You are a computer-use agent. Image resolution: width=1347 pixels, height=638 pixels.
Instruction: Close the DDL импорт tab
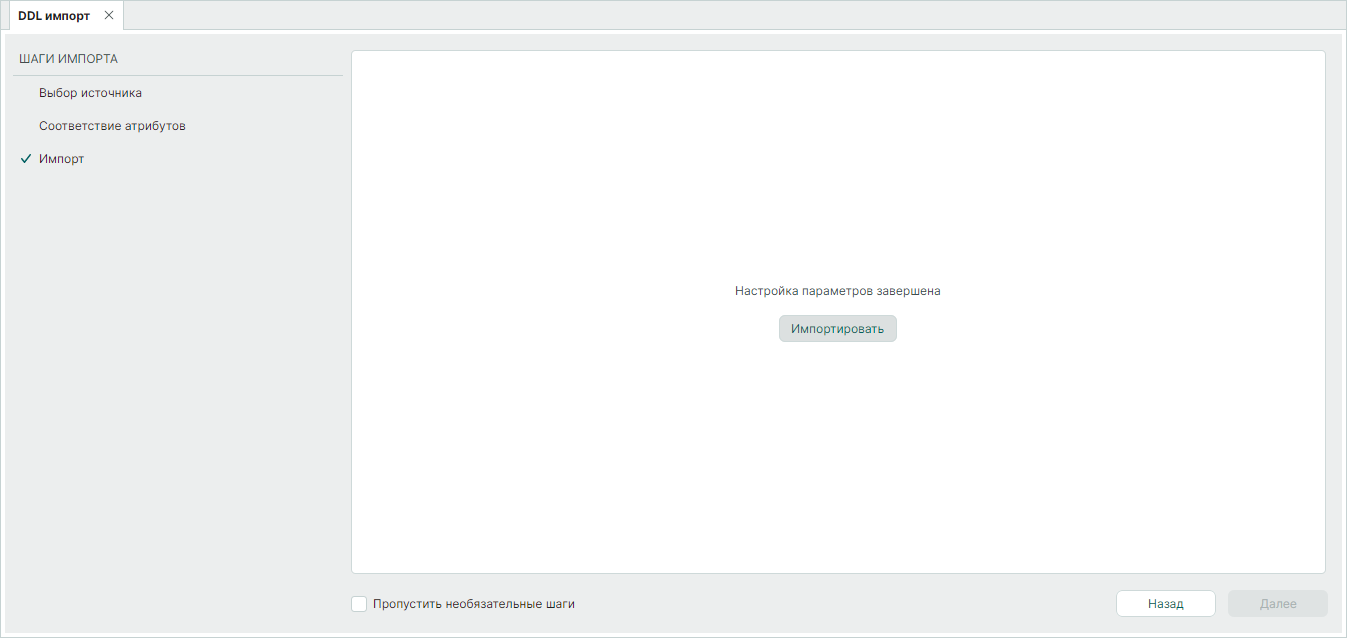(x=109, y=15)
